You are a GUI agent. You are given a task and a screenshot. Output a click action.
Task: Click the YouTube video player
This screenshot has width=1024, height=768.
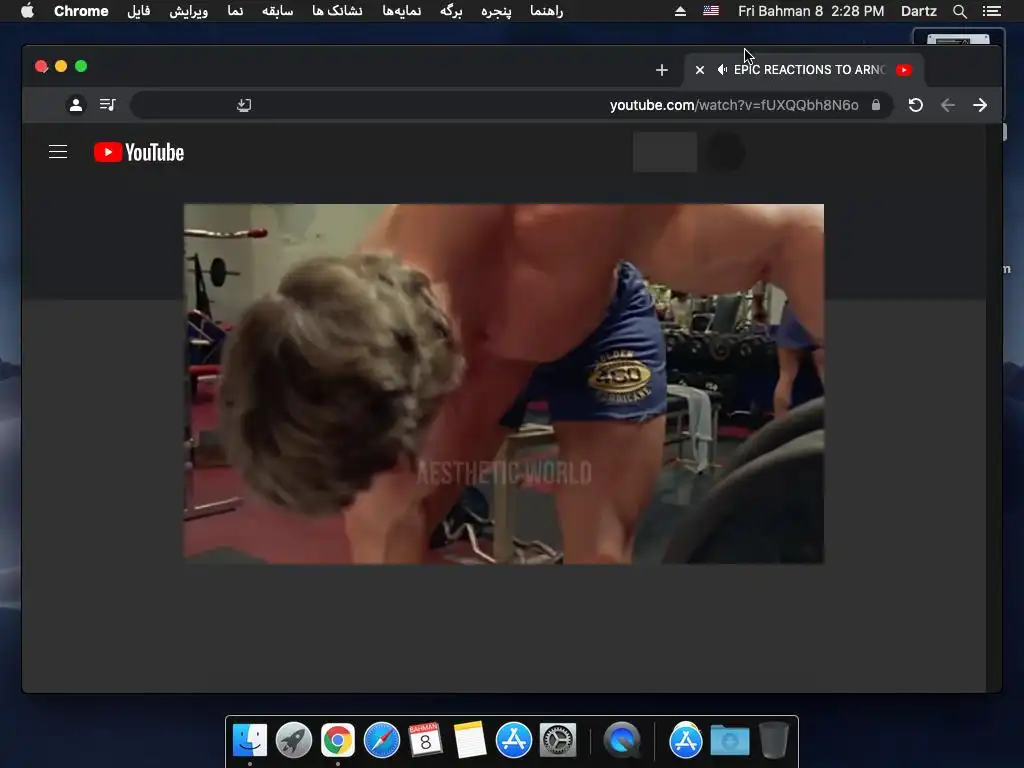504,384
